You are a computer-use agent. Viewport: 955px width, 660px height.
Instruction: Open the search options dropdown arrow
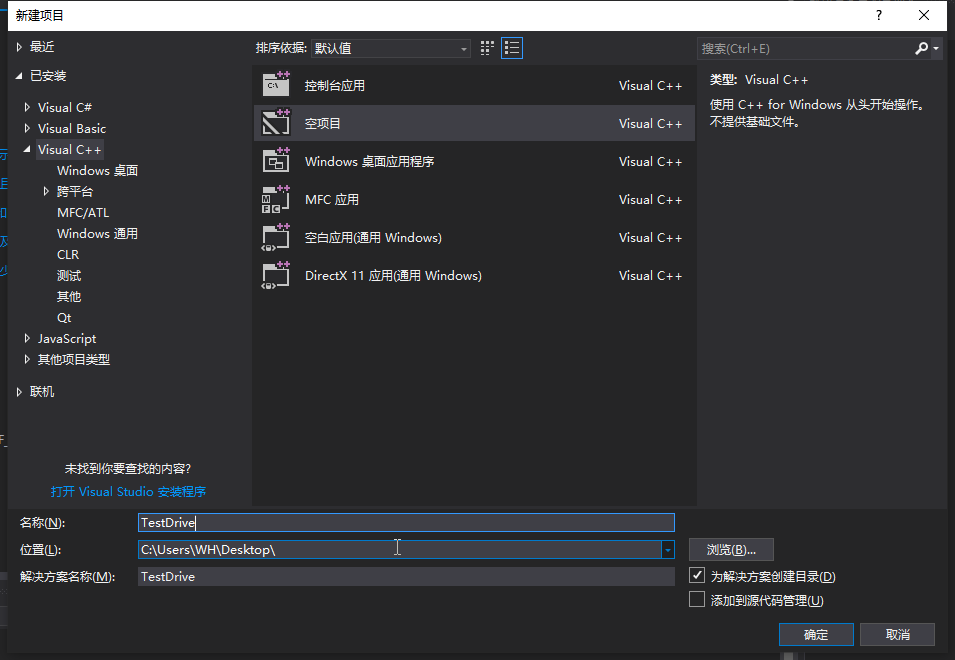coord(936,48)
